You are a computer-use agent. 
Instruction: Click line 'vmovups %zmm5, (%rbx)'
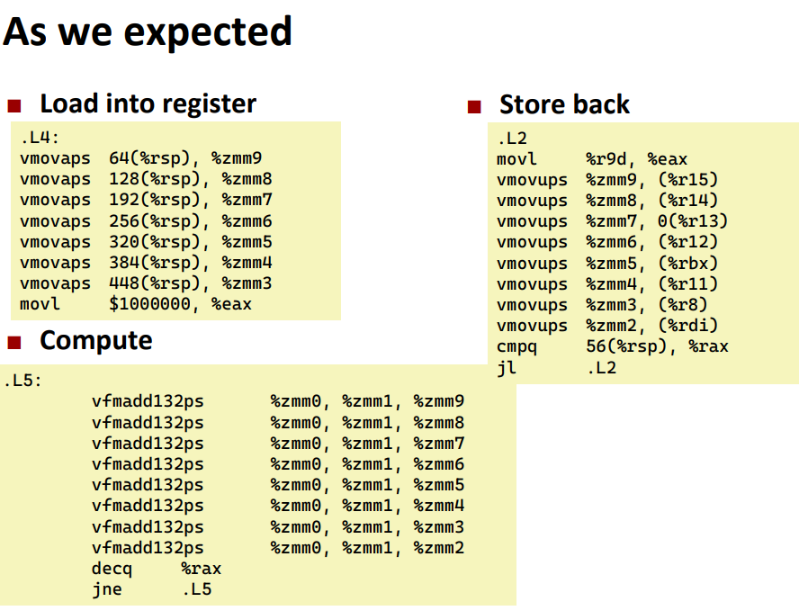[x=607, y=263]
